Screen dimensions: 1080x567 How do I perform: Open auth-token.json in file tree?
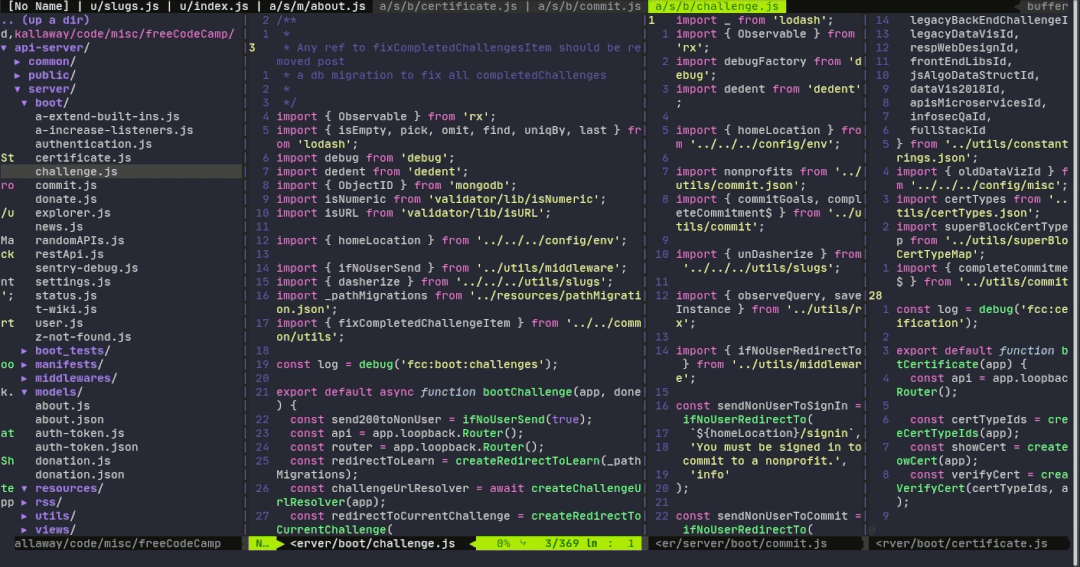tap(87, 447)
